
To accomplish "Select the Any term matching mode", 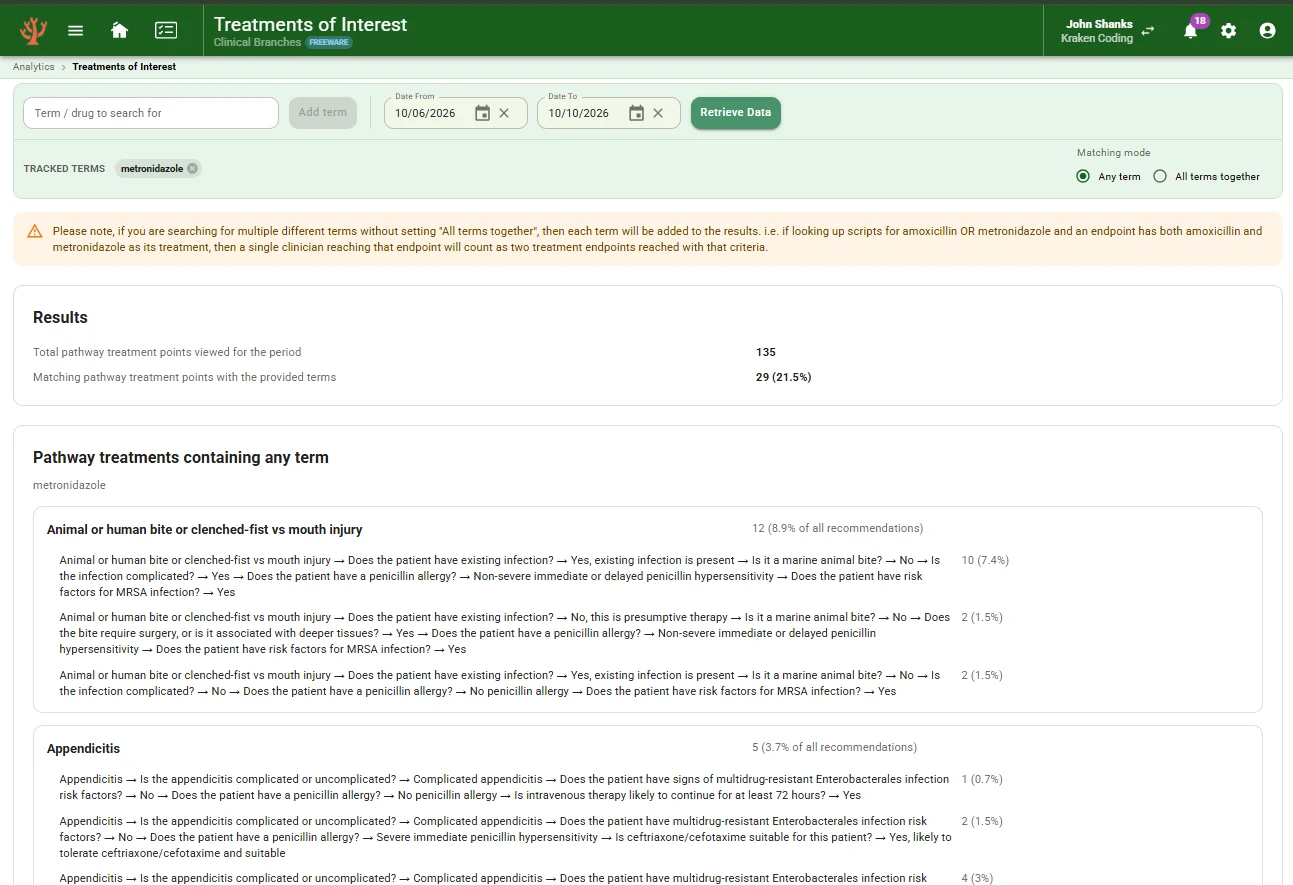I will [x=1083, y=176].
